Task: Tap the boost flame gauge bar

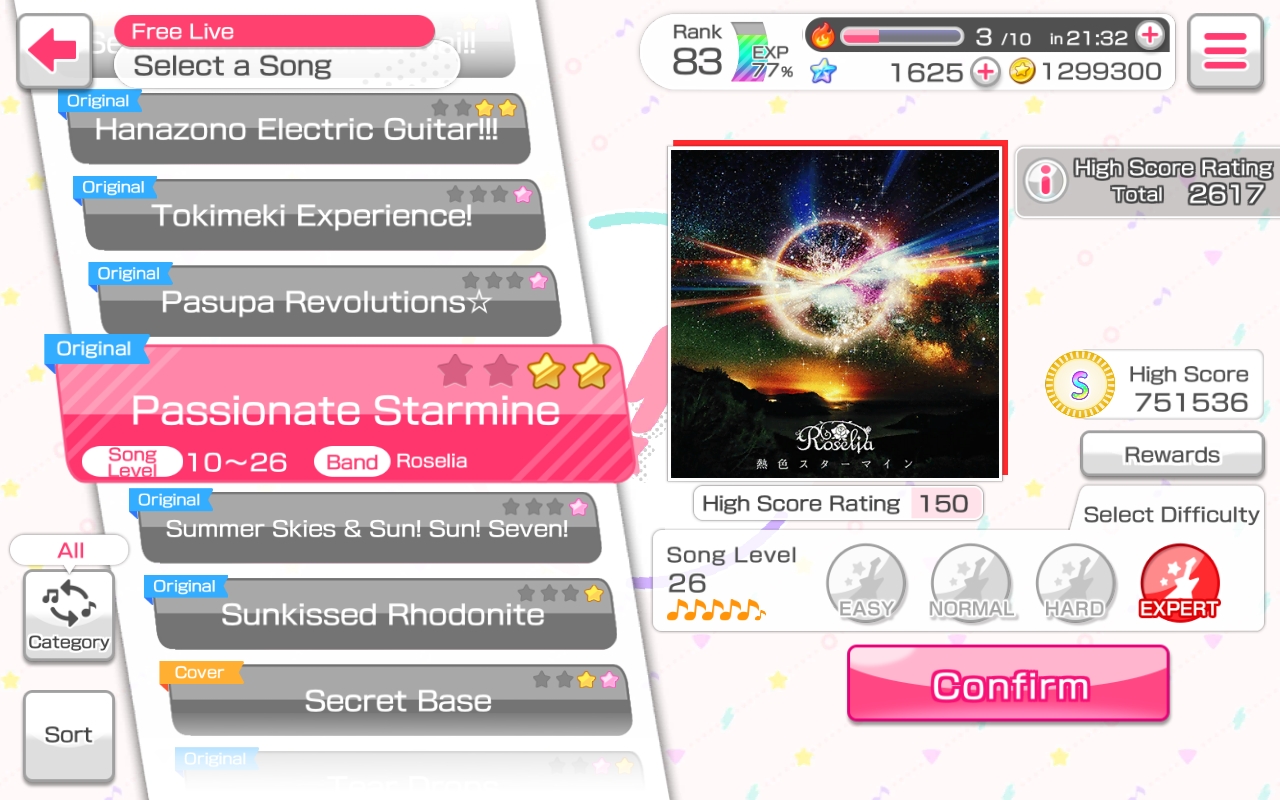Action: tap(900, 37)
